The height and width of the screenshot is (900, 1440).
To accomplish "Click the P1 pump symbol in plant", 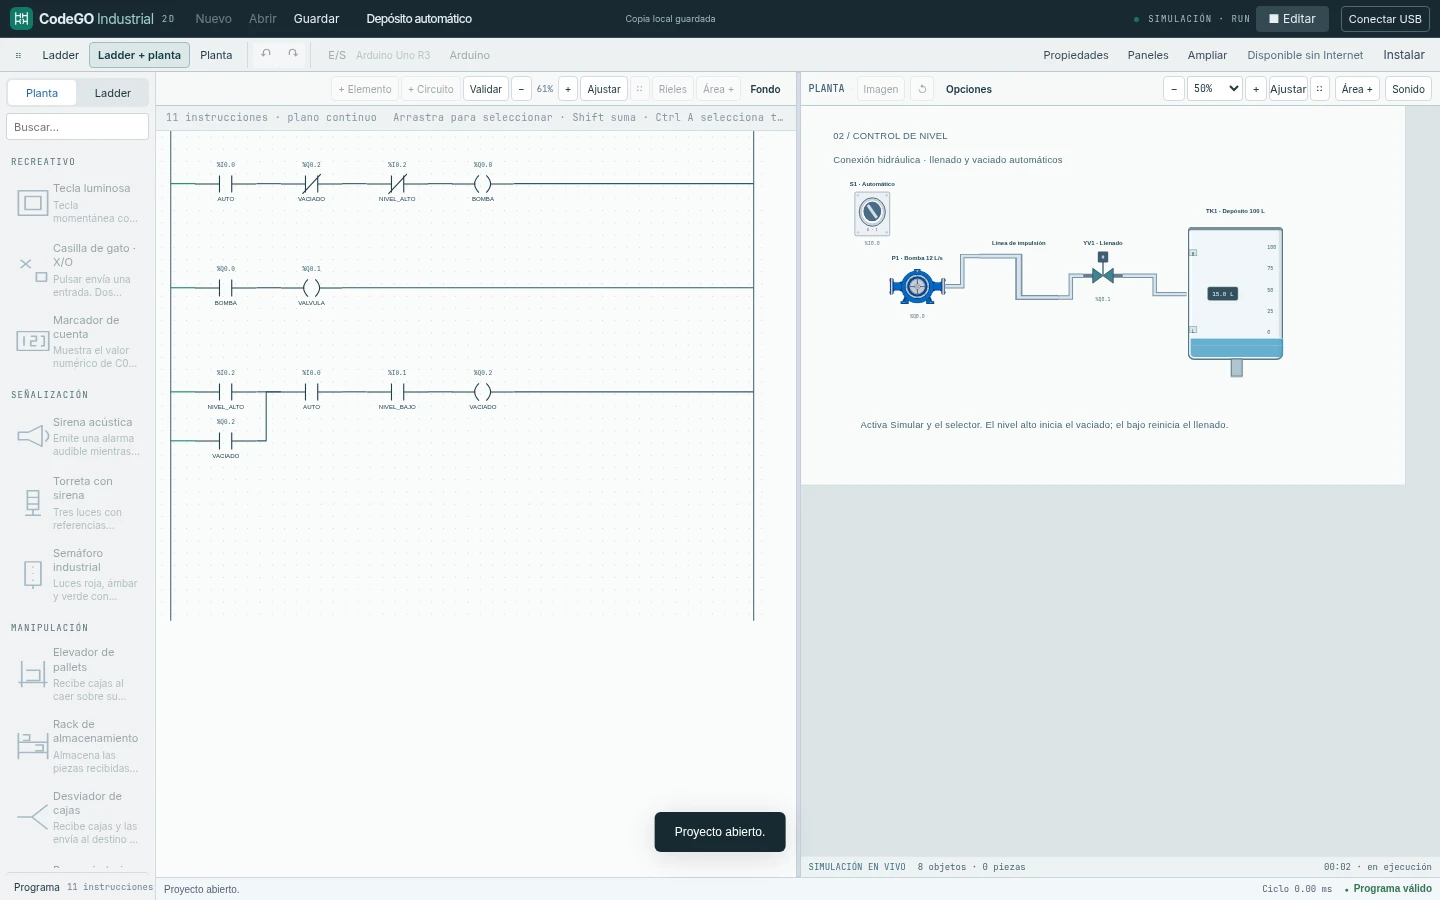I will pyautogui.click(x=917, y=287).
